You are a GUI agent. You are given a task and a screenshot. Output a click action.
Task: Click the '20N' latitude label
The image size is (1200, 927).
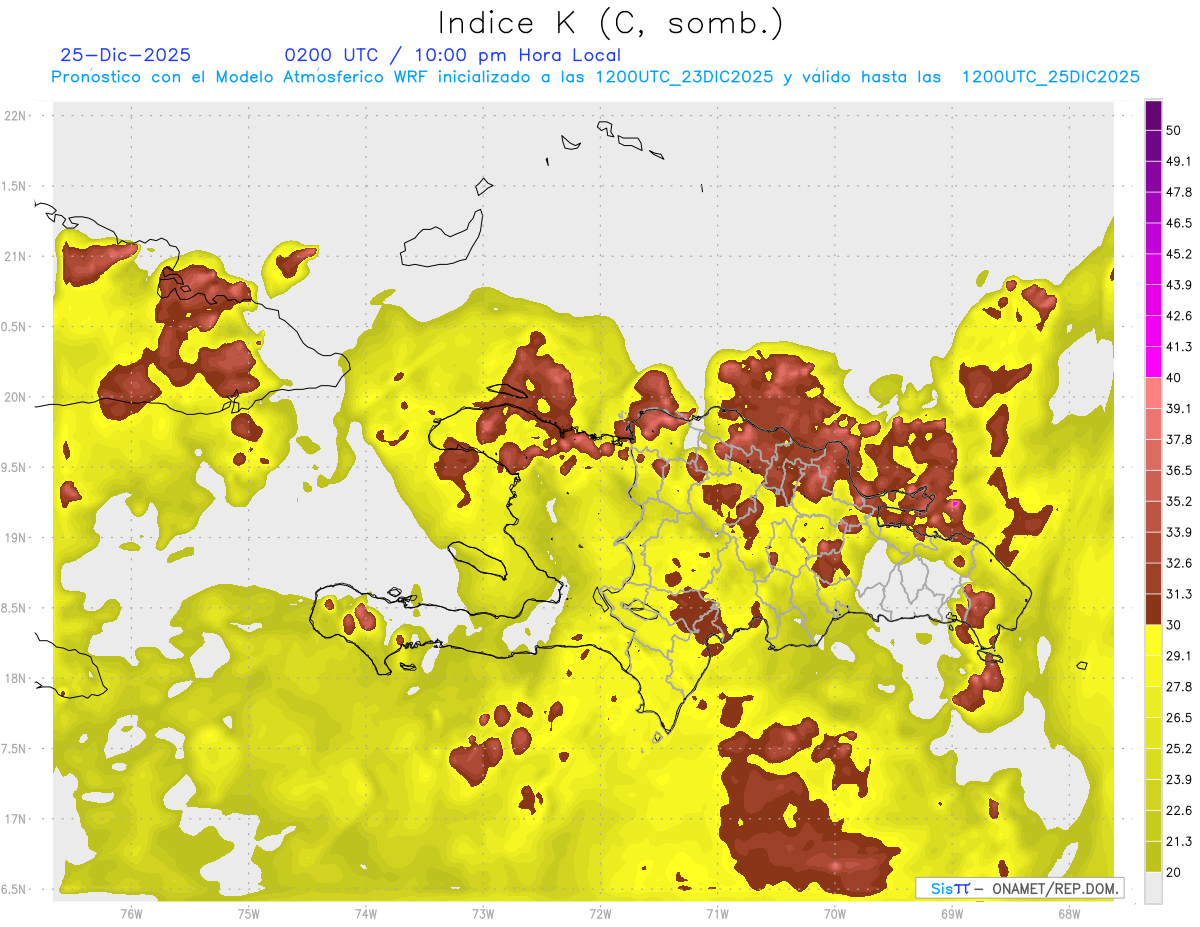coord(15,397)
